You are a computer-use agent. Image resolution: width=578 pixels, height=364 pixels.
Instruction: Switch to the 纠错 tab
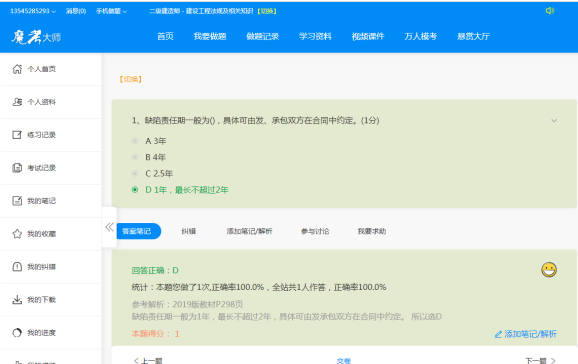(x=188, y=231)
